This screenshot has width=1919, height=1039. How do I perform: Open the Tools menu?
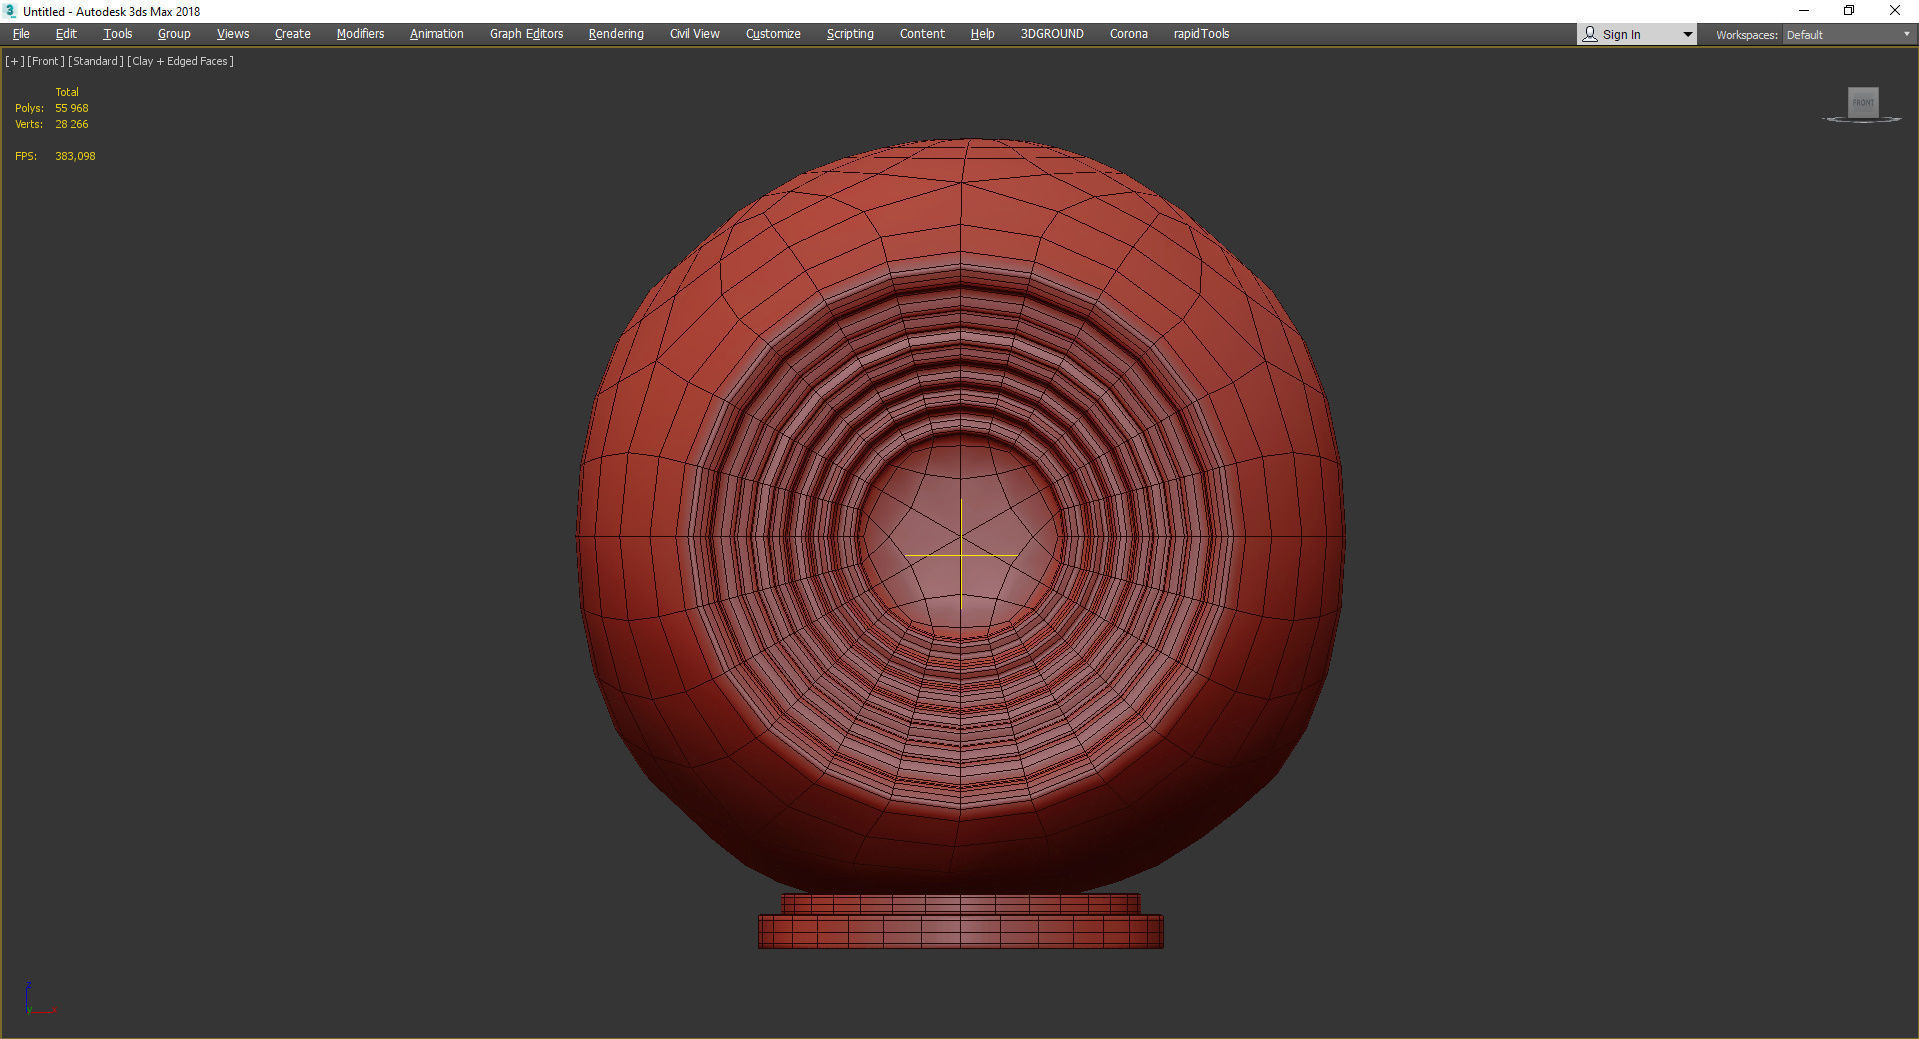pyautogui.click(x=118, y=34)
